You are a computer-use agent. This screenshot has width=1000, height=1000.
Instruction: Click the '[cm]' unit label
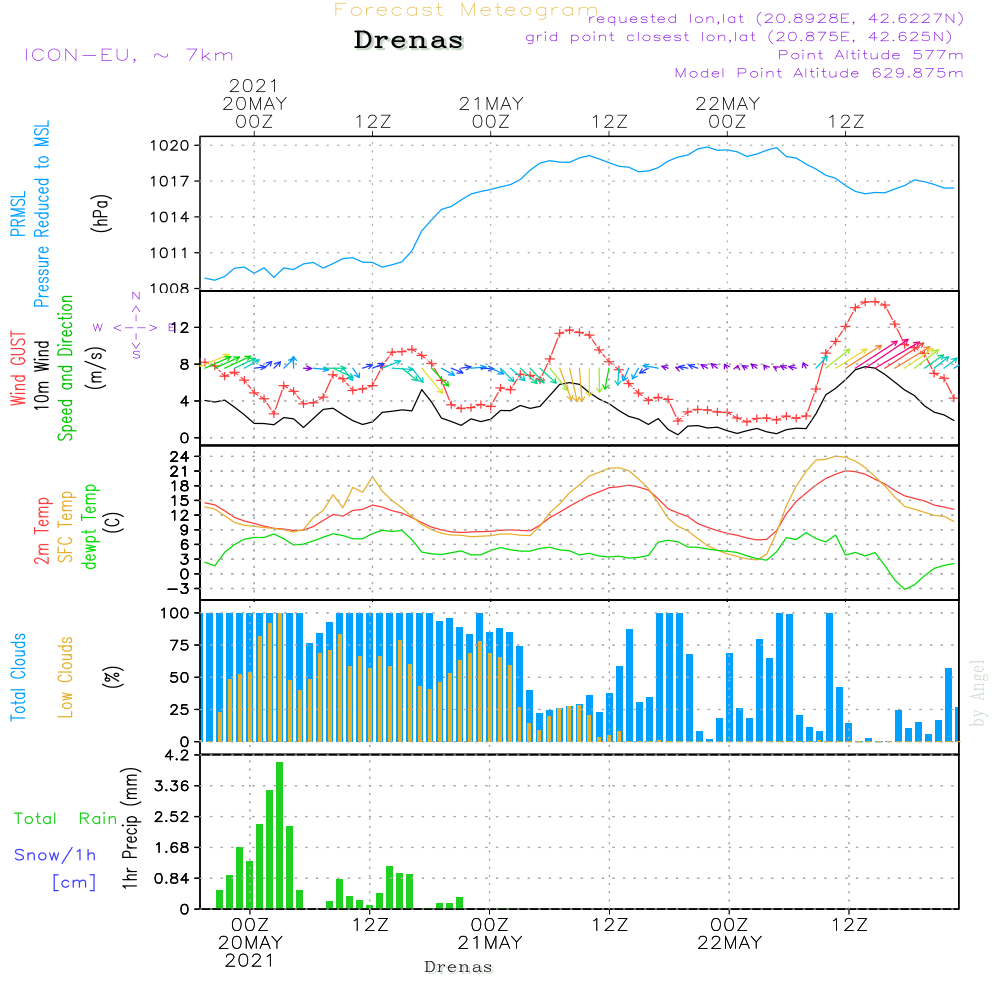click(x=74, y=883)
